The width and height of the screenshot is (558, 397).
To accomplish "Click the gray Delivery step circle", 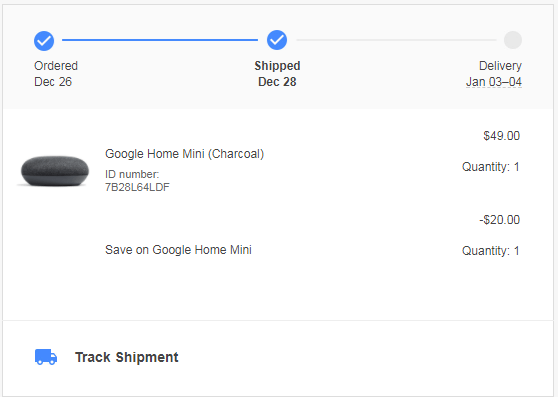I will 513,40.
